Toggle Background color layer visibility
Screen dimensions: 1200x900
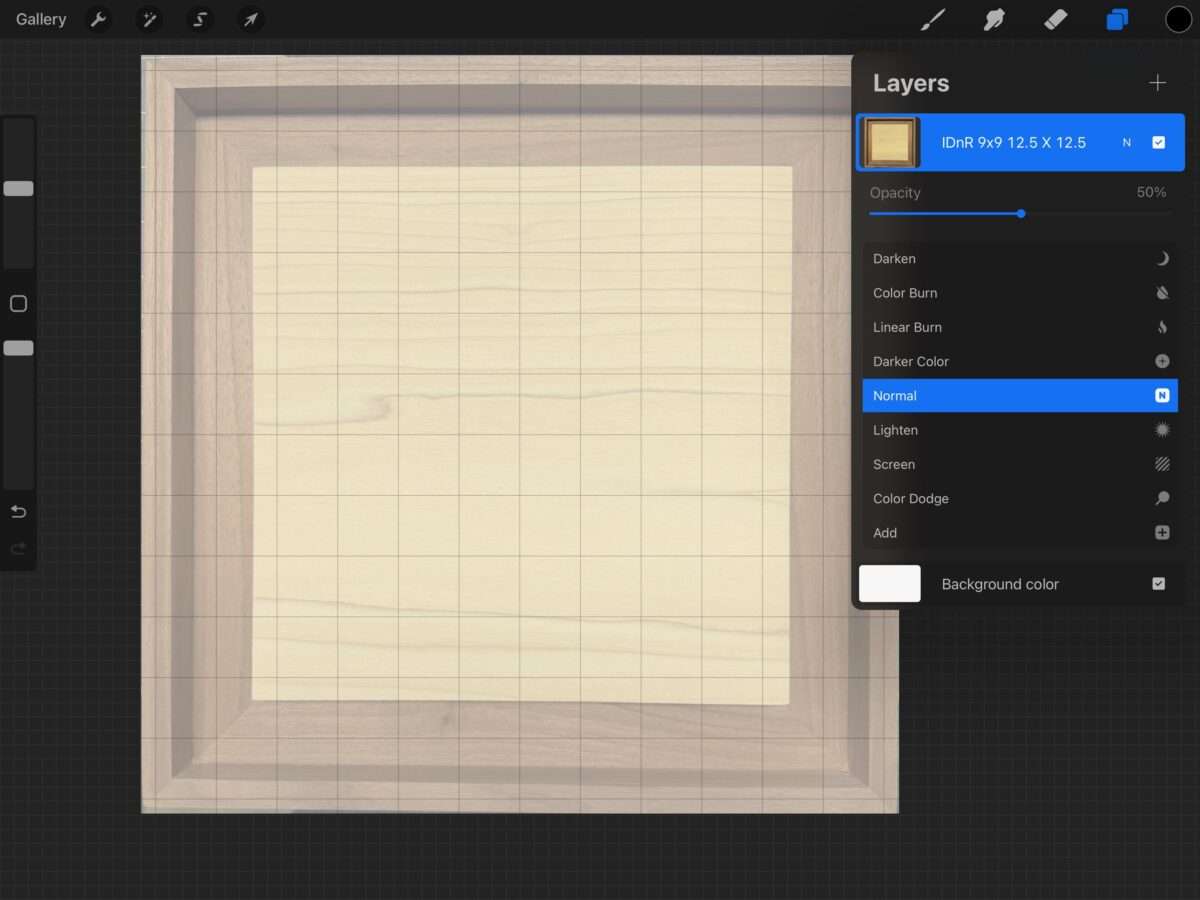pos(1158,584)
